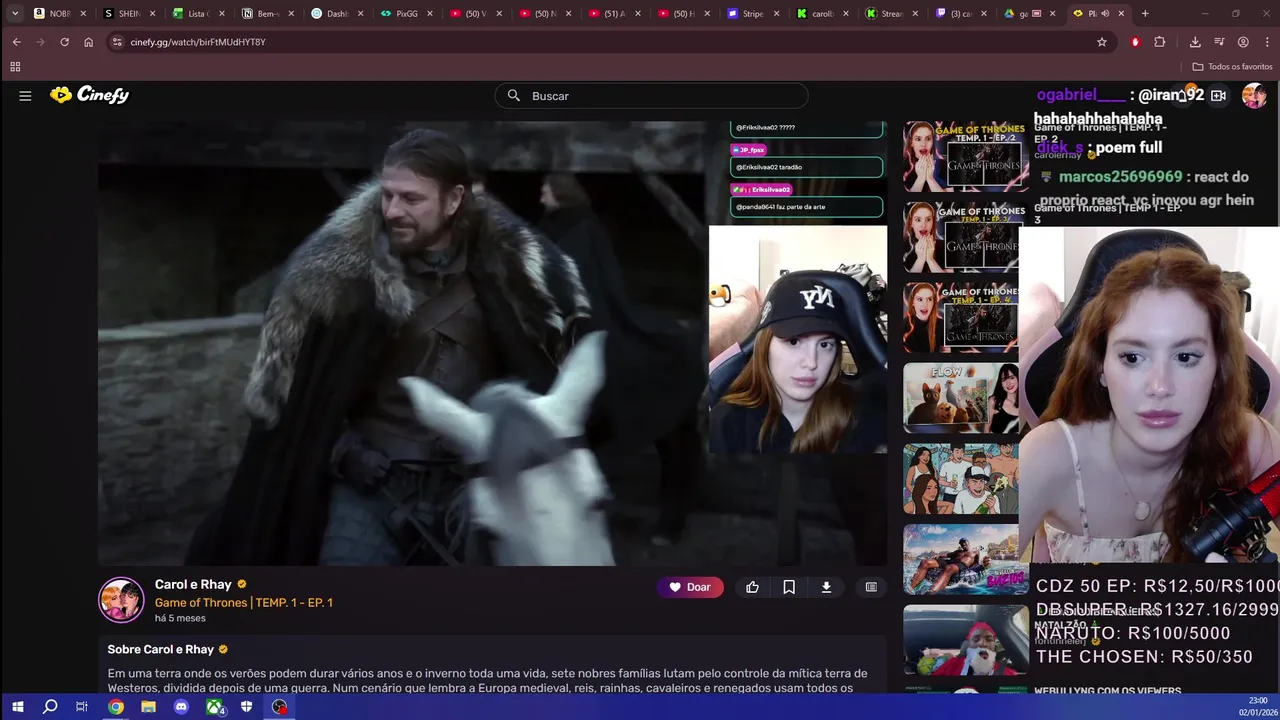Open Windows search on taskbar

[50, 707]
